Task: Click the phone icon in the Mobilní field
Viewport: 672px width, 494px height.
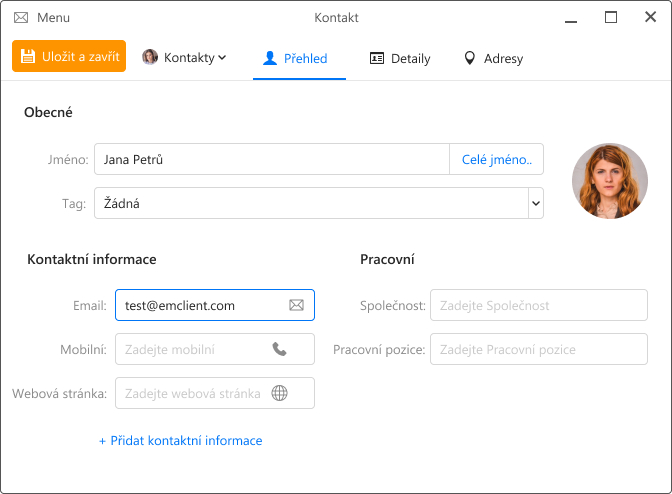Action: pos(279,349)
